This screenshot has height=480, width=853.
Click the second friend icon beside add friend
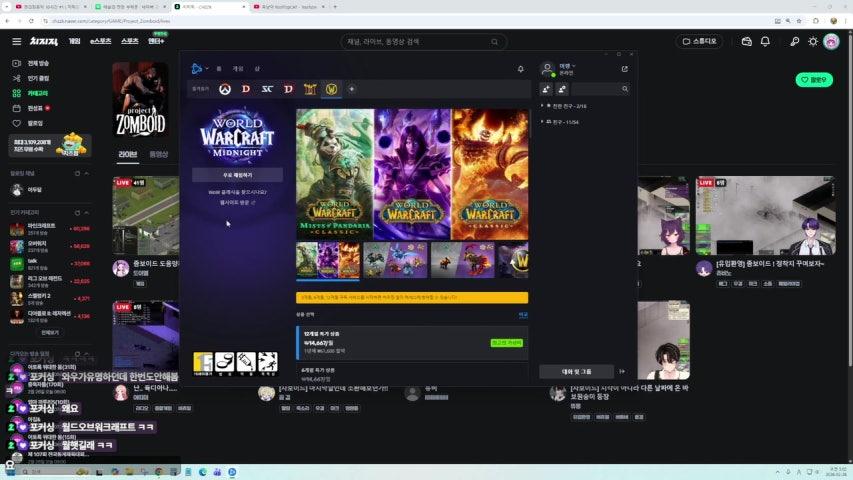[562, 89]
